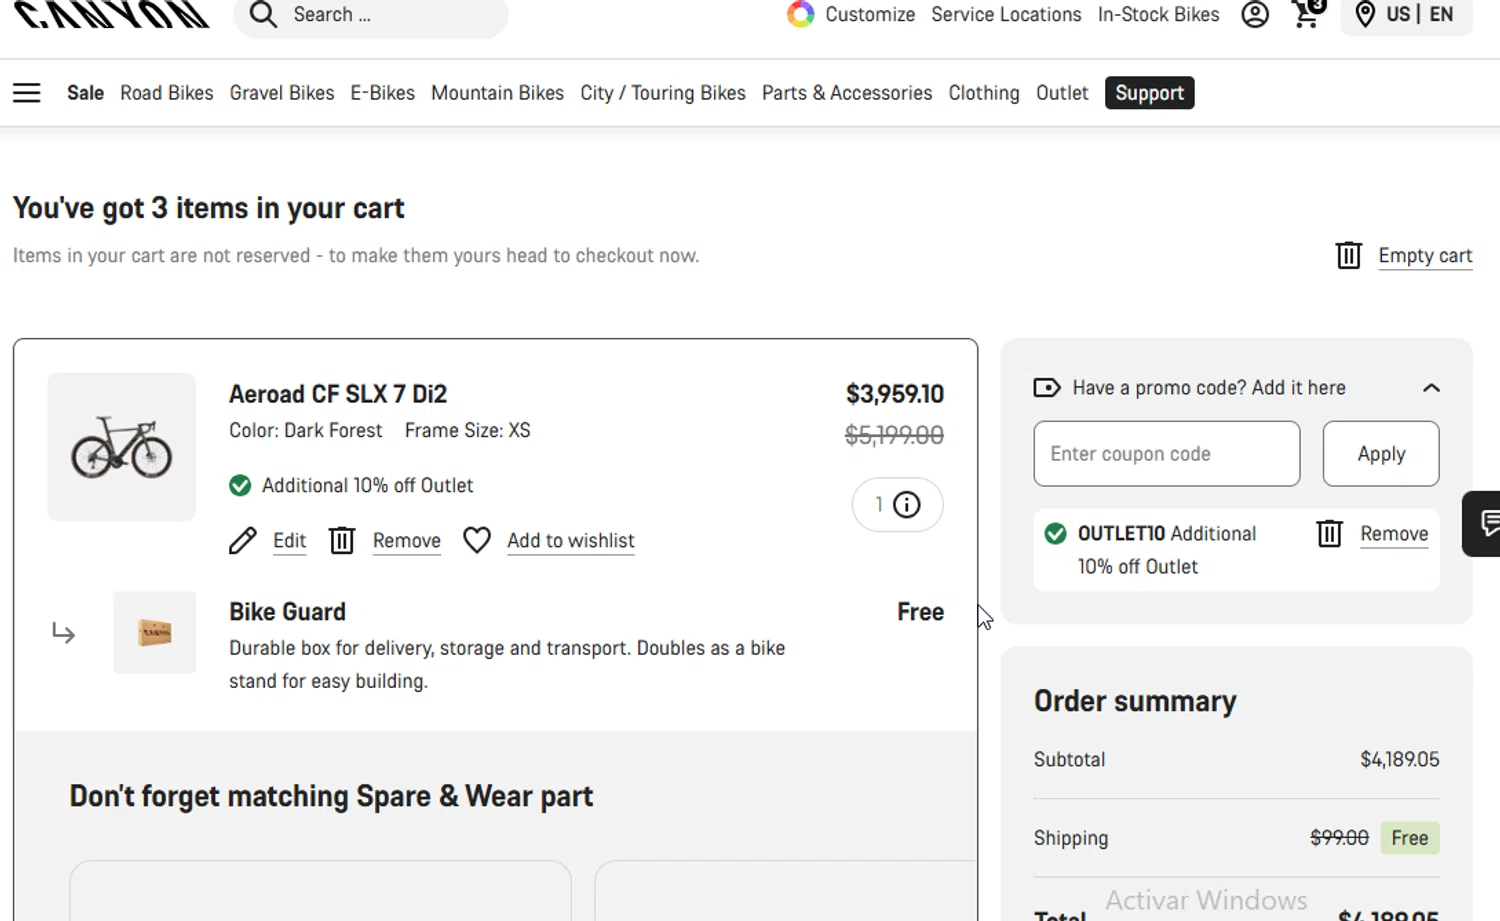Focus the Search field
The image size is (1500, 921).
(x=371, y=15)
